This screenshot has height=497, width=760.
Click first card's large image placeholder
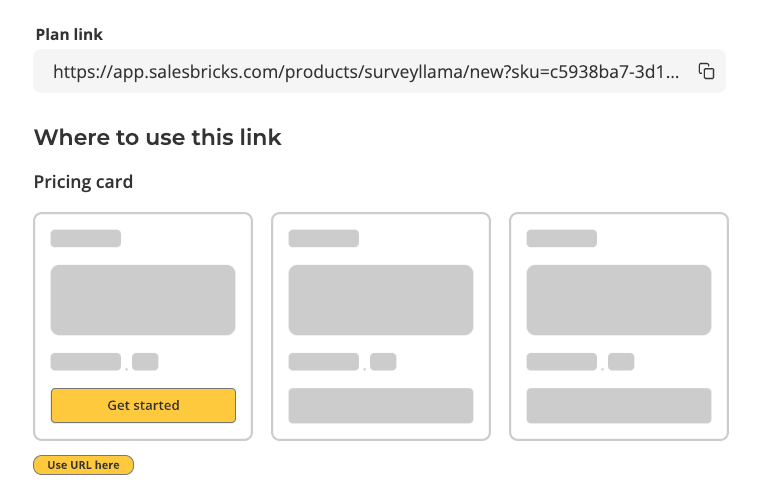click(x=143, y=300)
